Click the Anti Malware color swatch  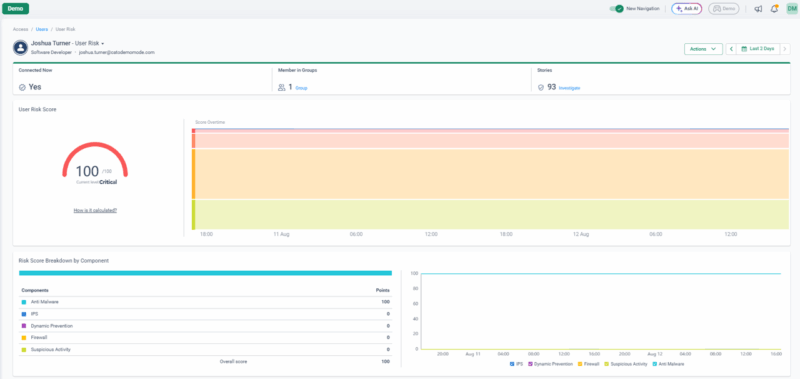click(23, 302)
